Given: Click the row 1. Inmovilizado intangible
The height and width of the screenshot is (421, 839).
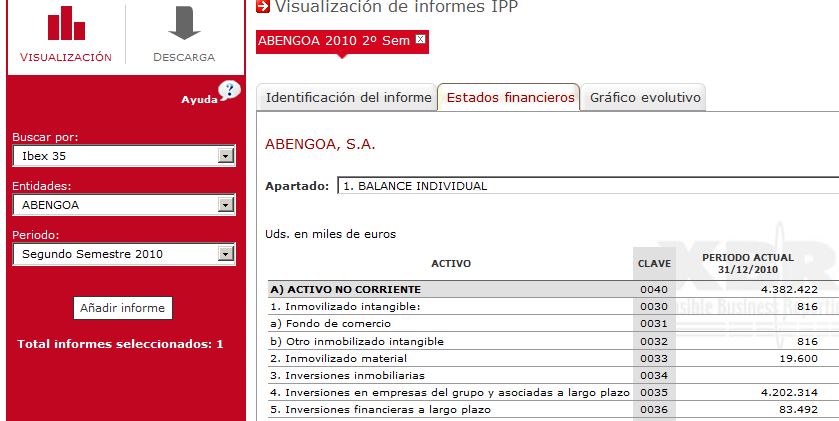Looking at the screenshot, I should click(x=553, y=307).
